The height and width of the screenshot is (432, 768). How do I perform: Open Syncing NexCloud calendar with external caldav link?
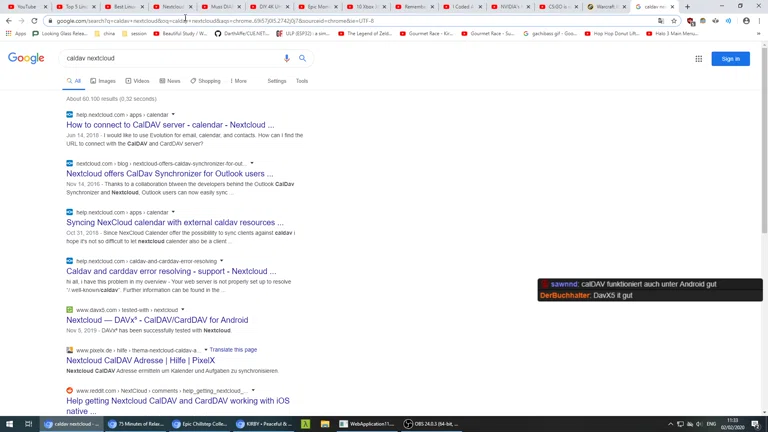click(175, 222)
